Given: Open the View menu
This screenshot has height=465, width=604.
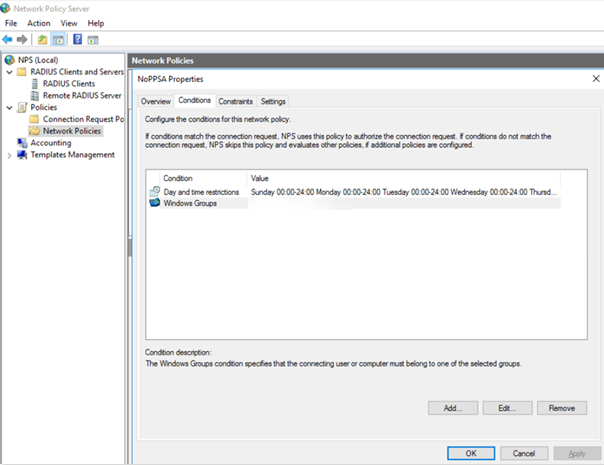Looking at the screenshot, I should 69,23.
